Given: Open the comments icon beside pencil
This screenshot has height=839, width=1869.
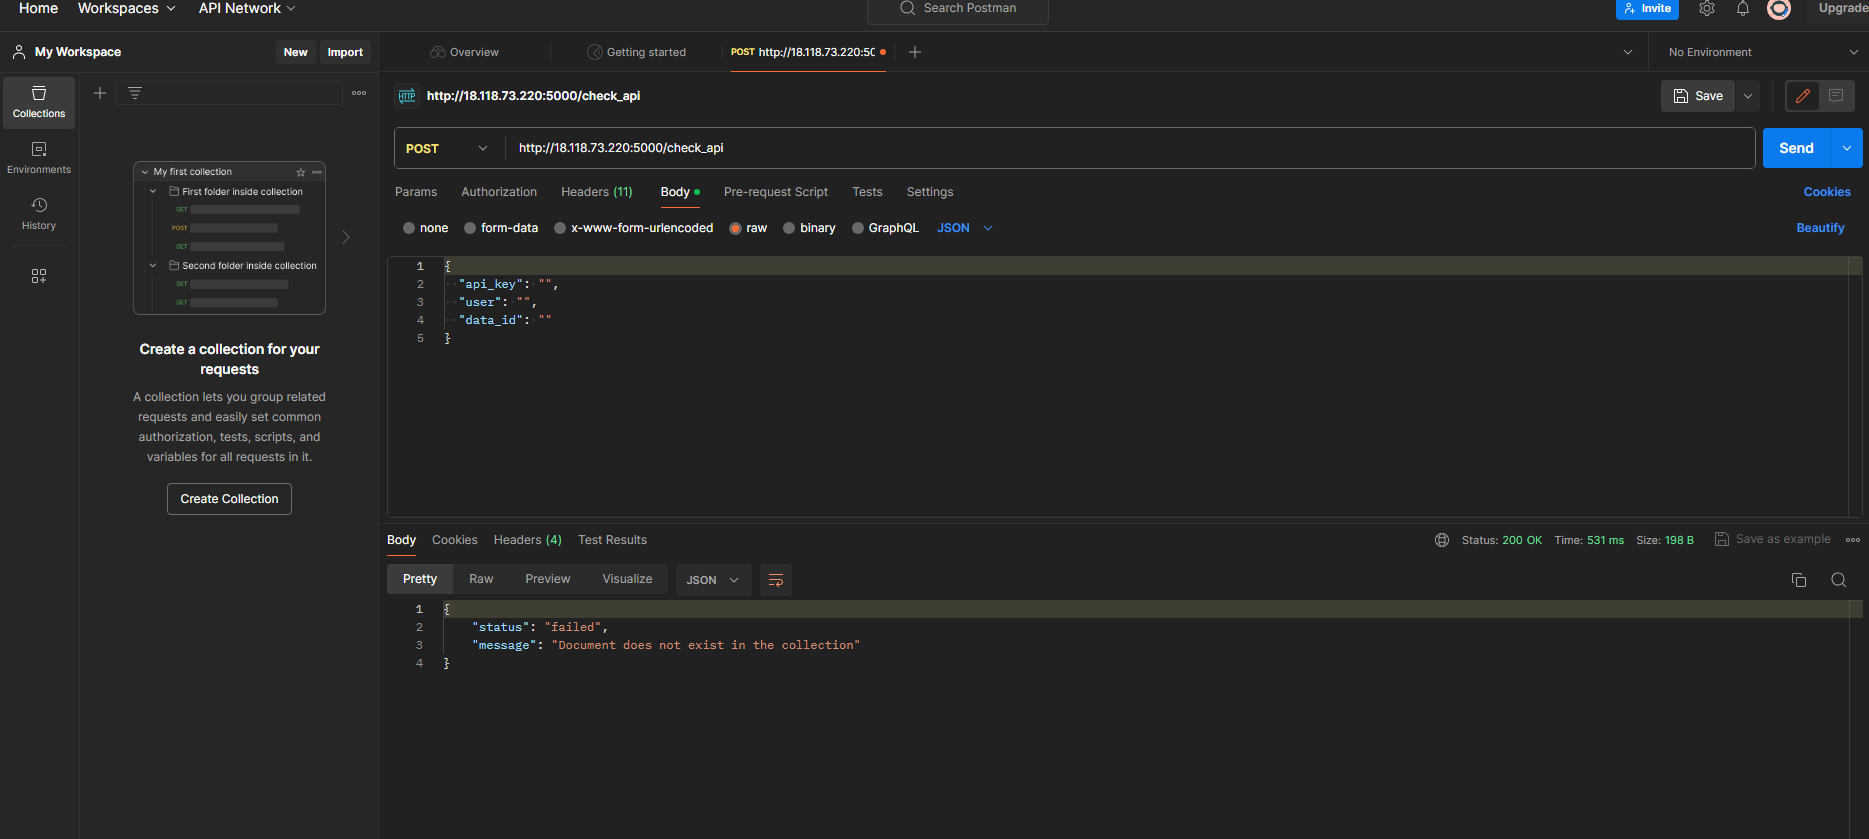Looking at the screenshot, I should click(x=1836, y=96).
